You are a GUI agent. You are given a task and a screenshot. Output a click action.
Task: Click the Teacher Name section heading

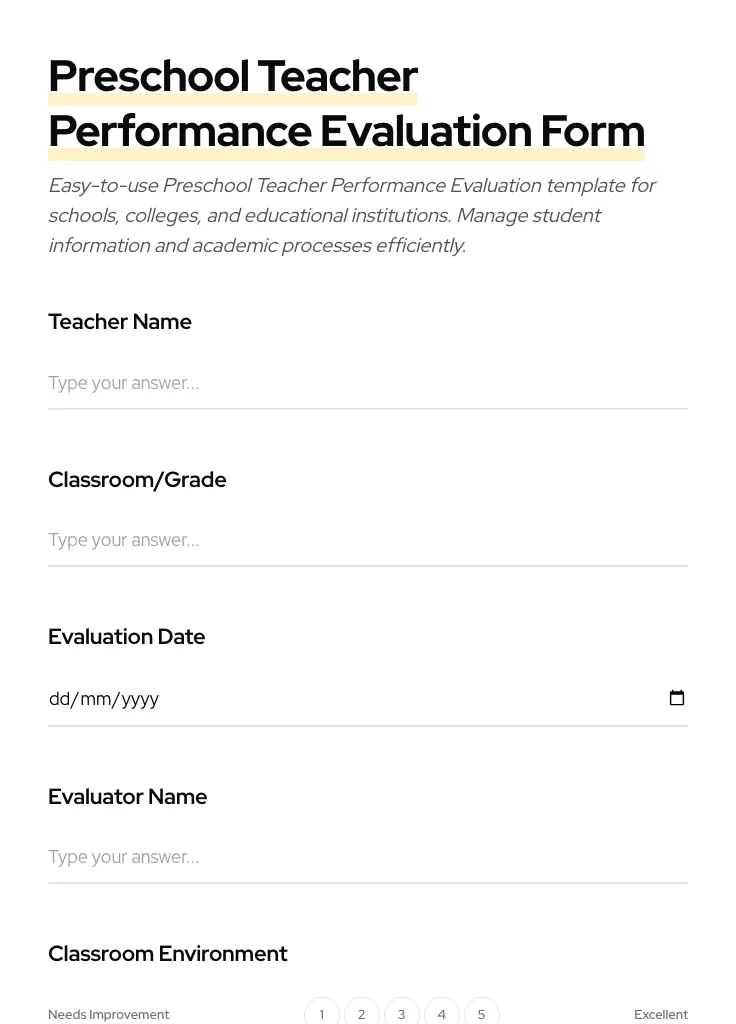(x=120, y=321)
